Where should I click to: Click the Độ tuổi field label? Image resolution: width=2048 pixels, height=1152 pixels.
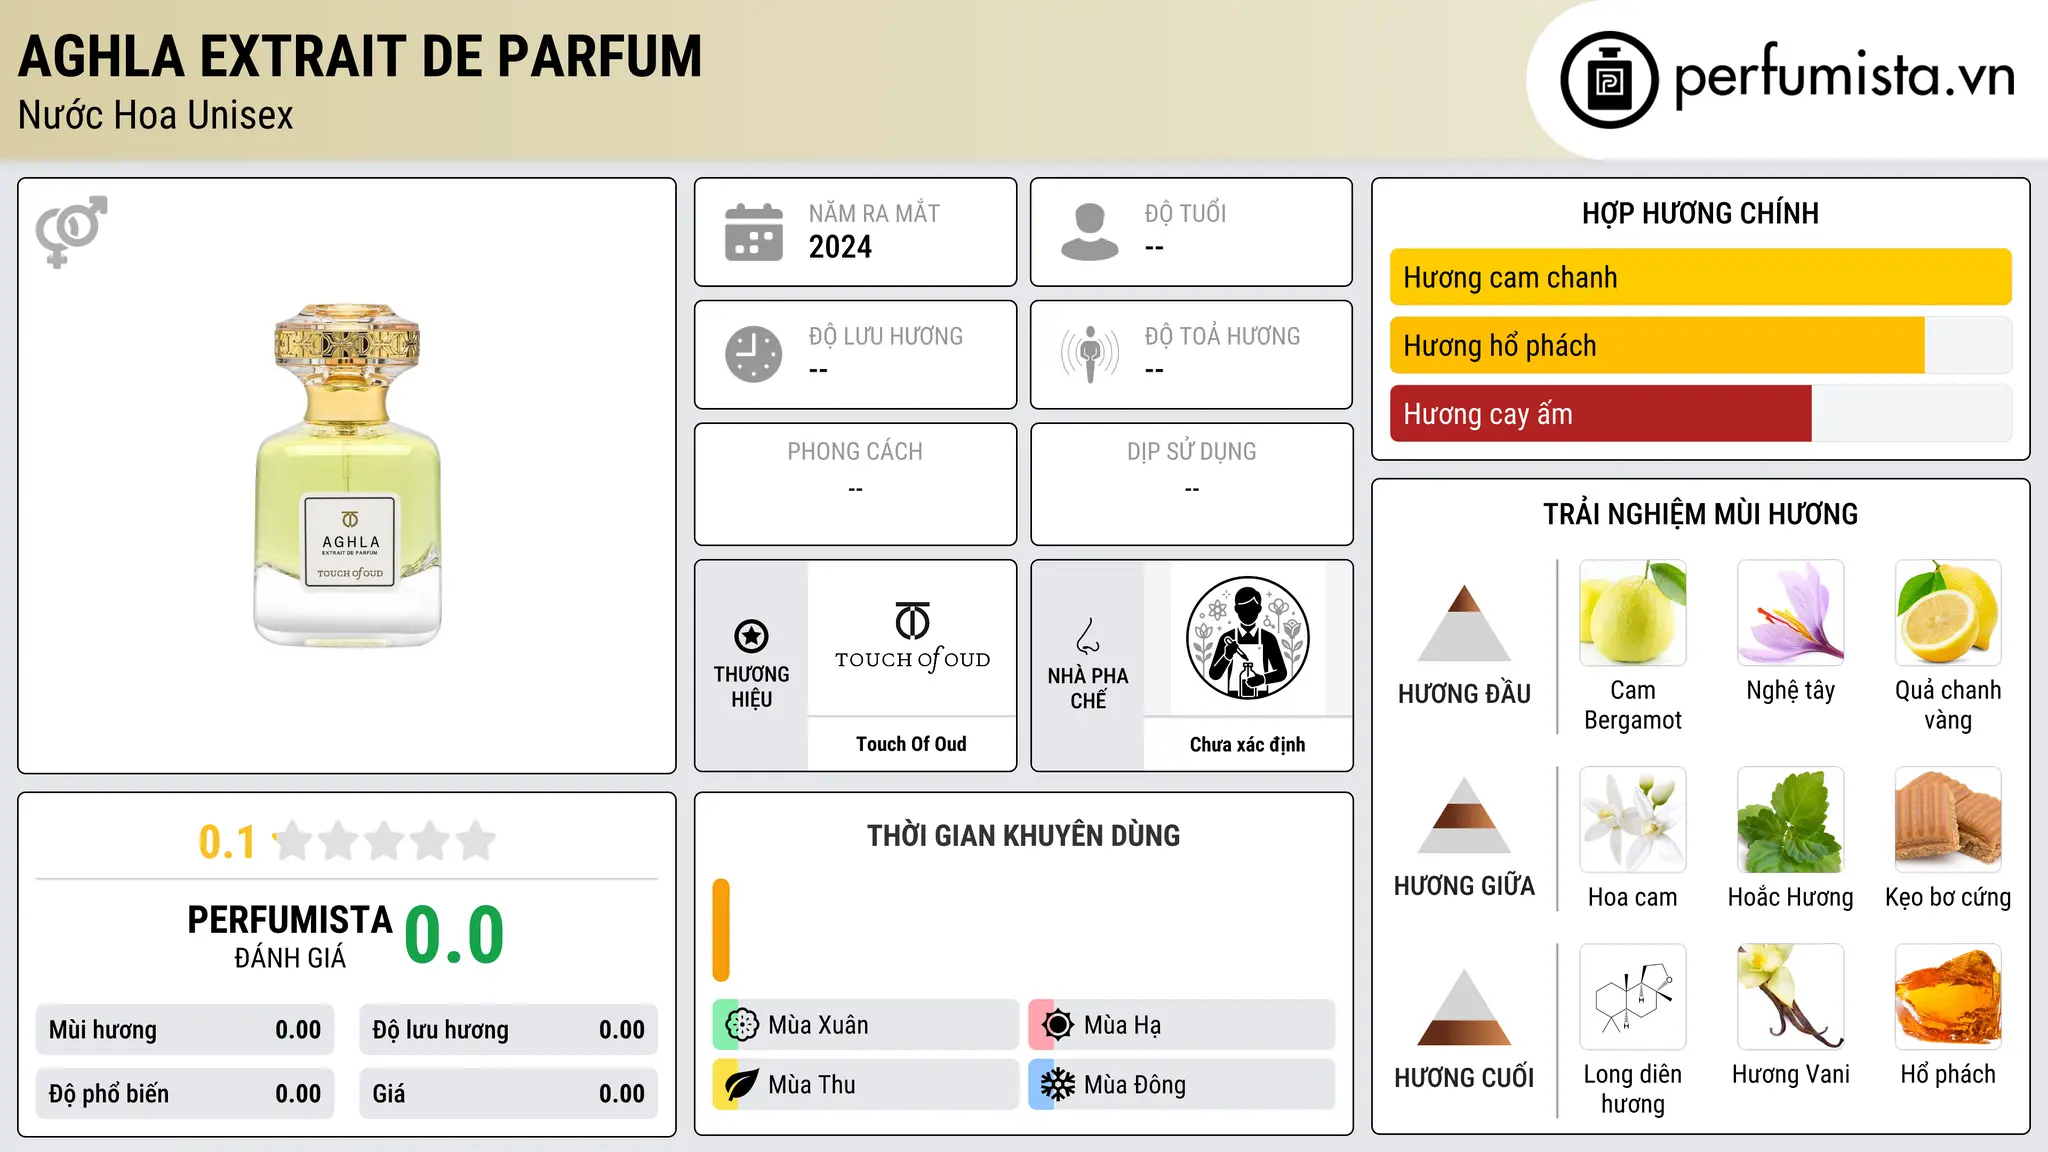[1185, 213]
